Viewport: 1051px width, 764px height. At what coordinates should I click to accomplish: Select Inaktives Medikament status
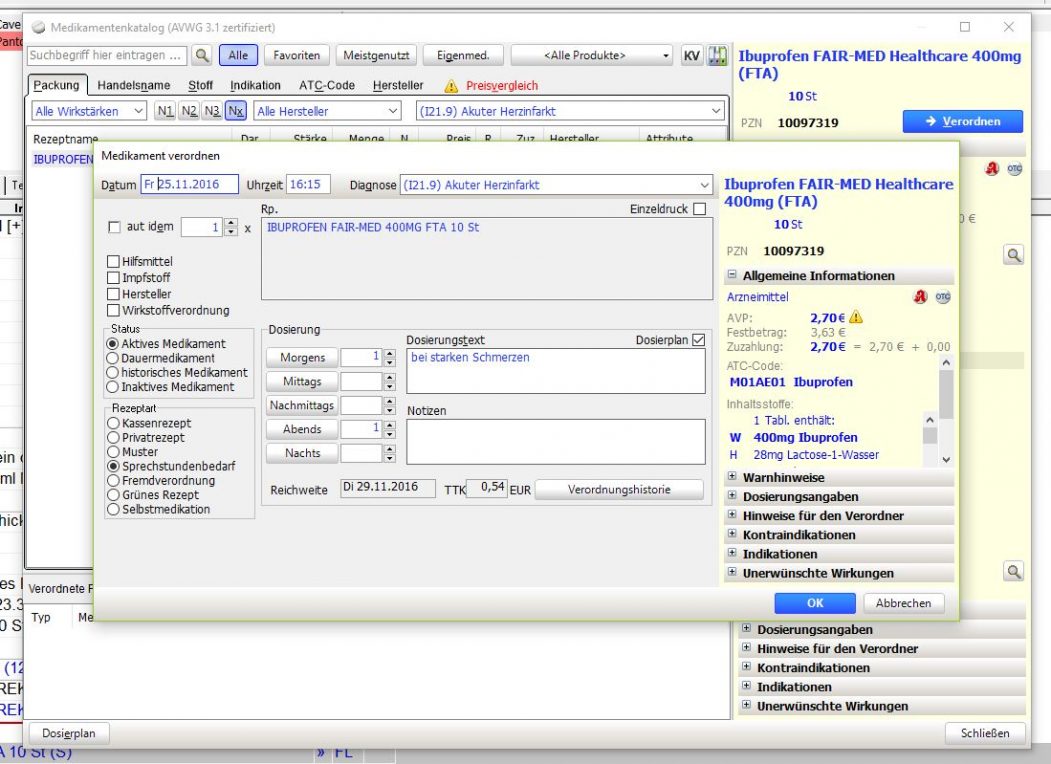(x=113, y=387)
